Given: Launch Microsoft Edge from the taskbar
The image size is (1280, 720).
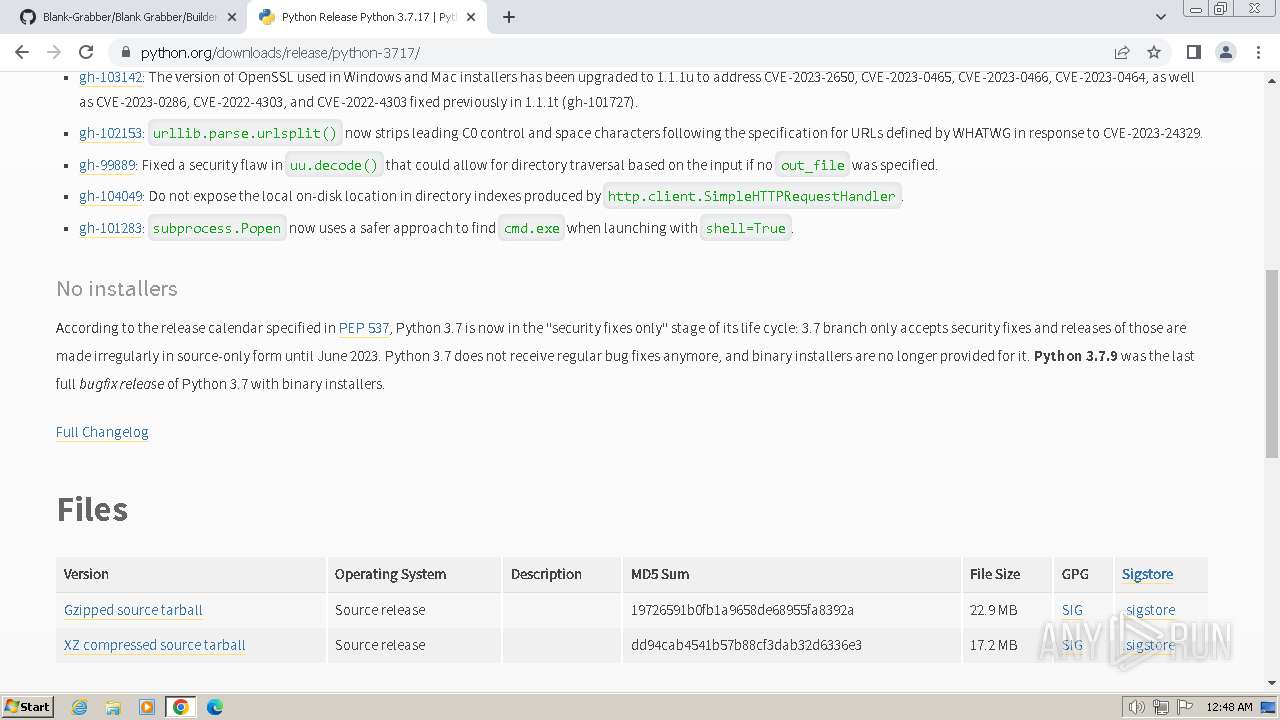Looking at the screenshot, I should coord(215,707).
